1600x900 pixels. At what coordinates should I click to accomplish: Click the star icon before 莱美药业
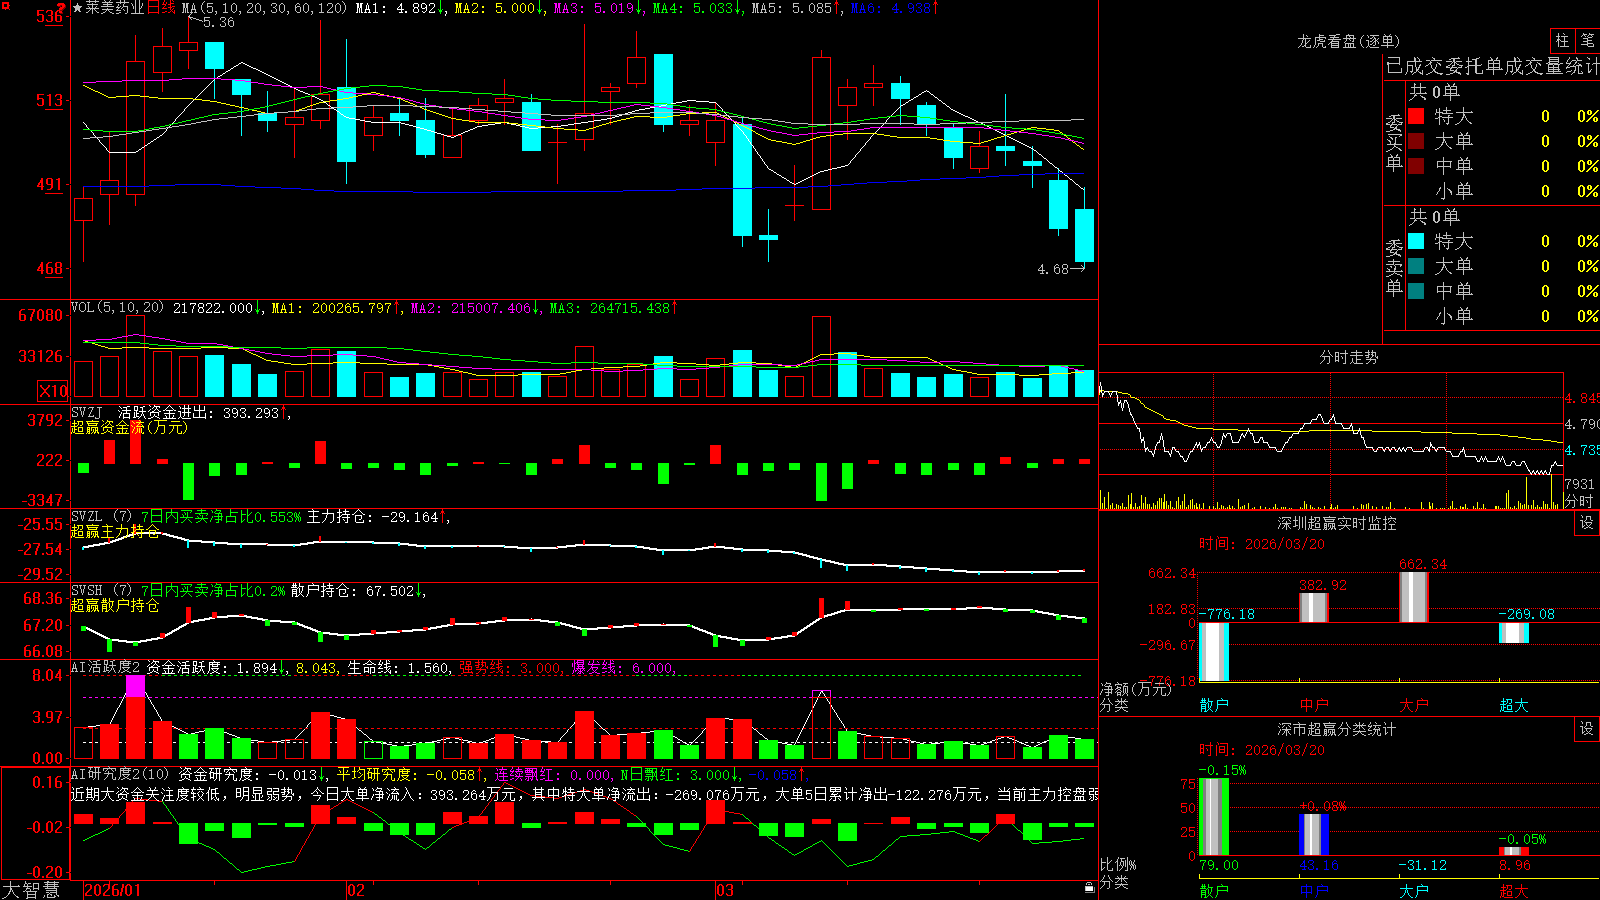77,8
